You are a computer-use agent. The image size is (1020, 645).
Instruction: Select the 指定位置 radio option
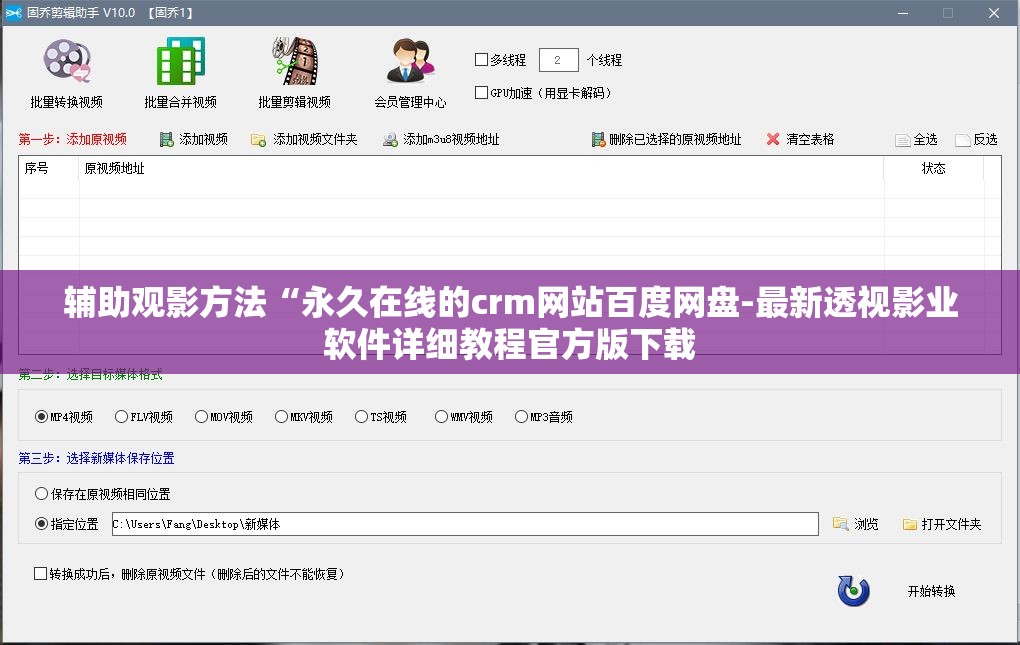click(42, 523)
